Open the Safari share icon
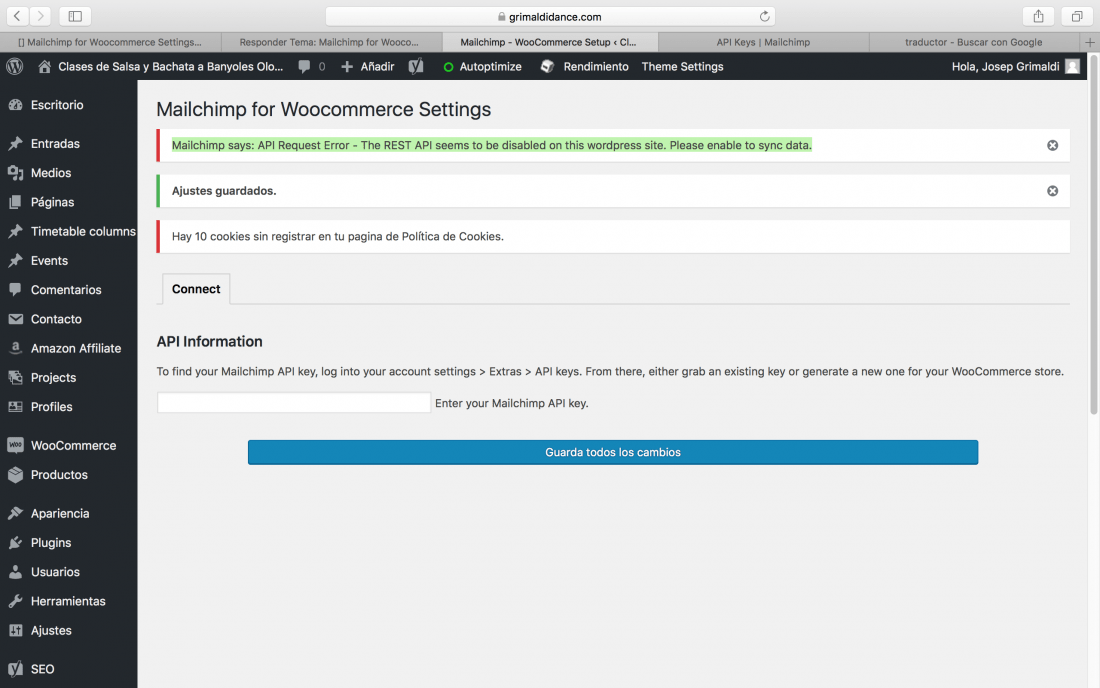 (1038, 15)
